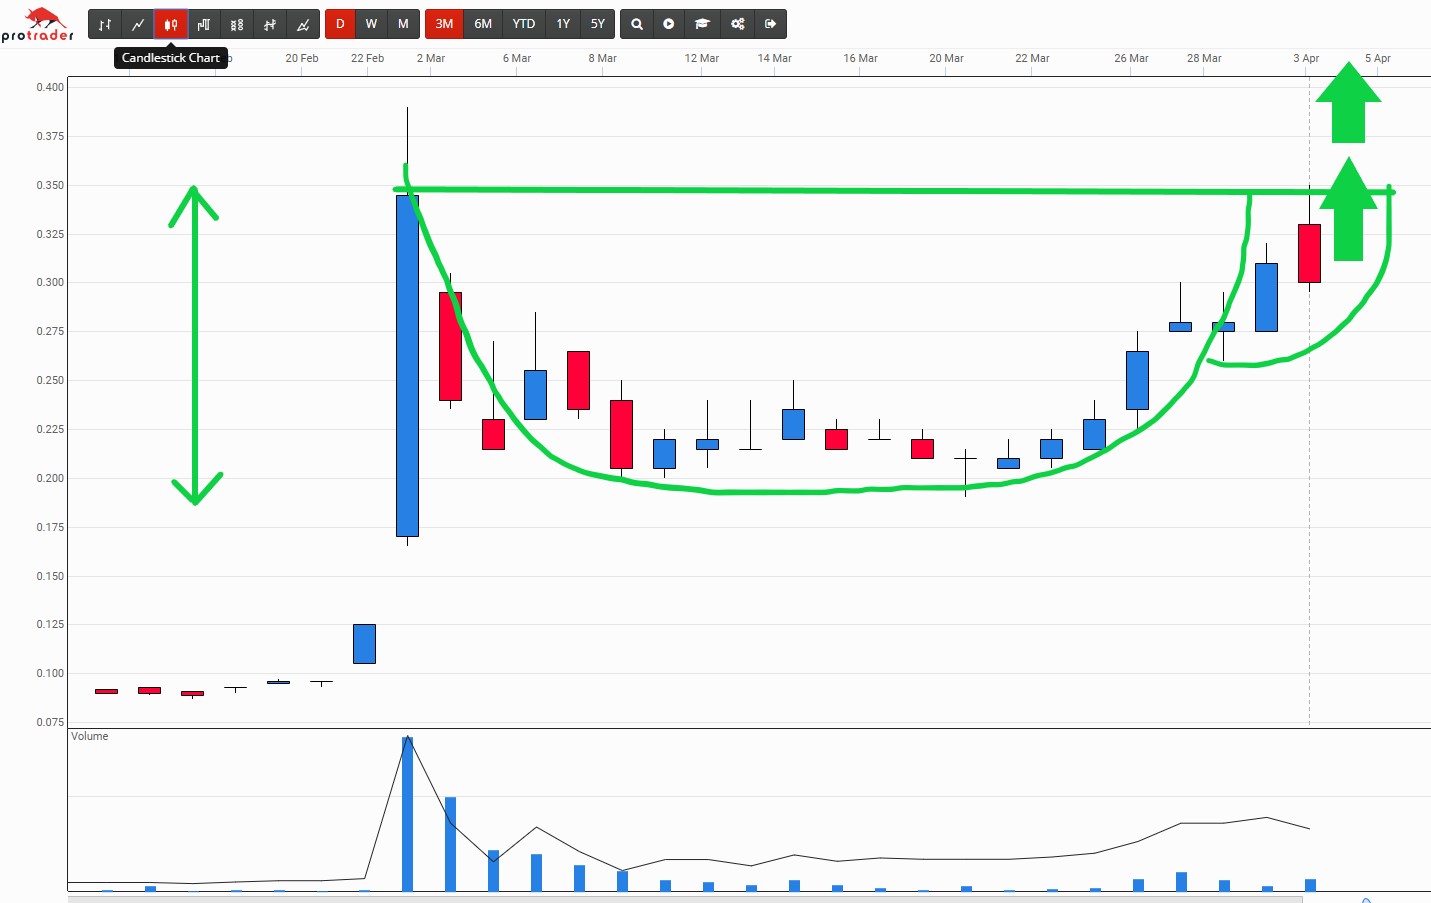
Task: Click the 22 Feb date label
Action: [x=367, y=58]
